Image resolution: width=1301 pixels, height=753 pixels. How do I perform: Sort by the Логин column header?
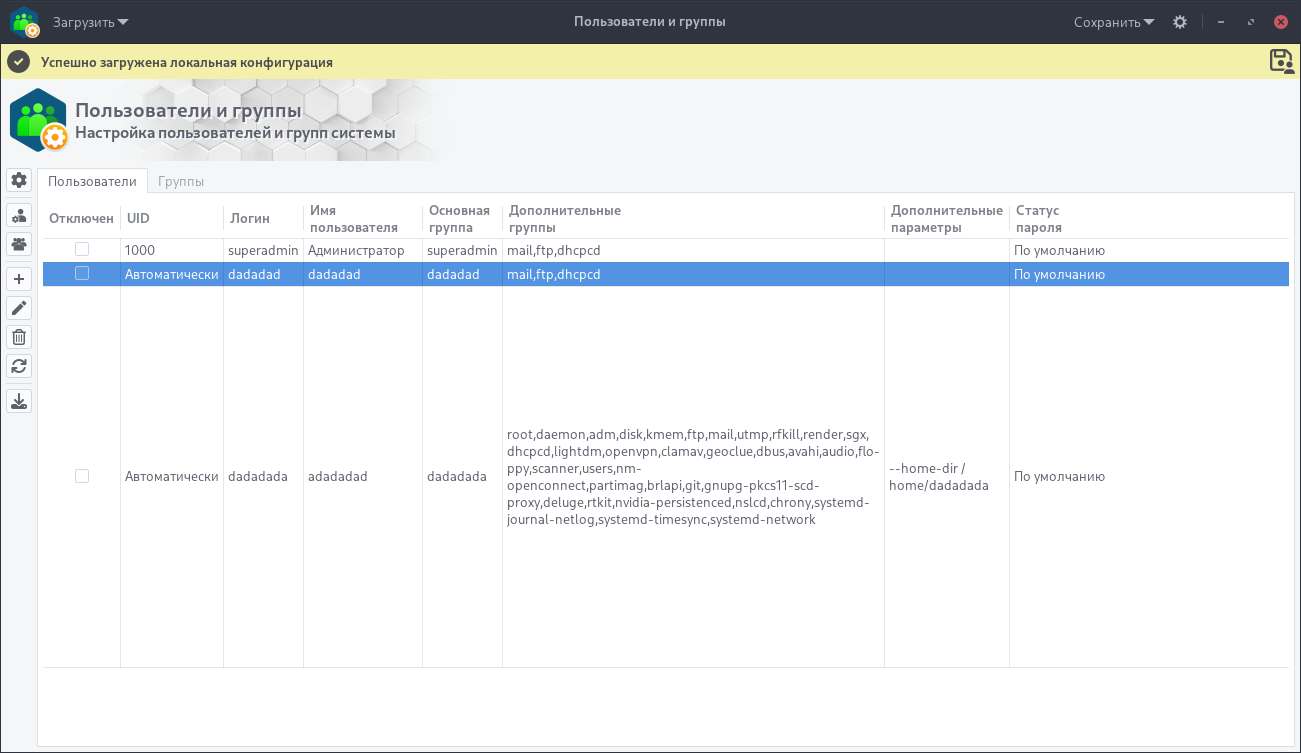point(250,218)
